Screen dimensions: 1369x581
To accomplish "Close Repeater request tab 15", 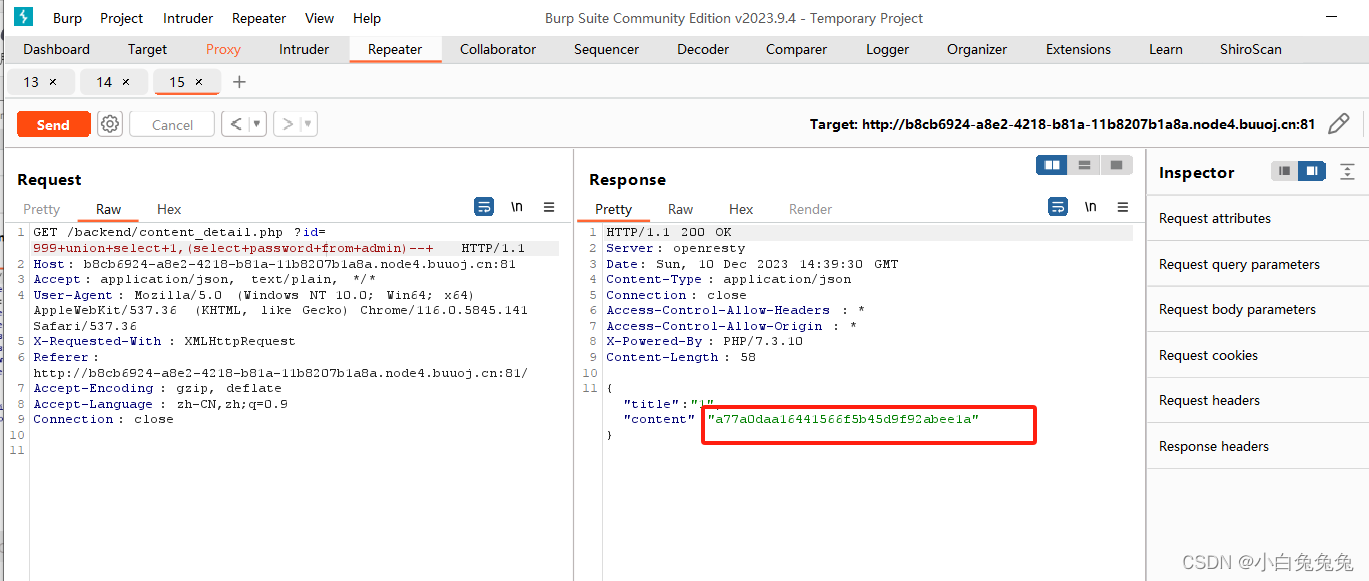I will click(199, 82).
